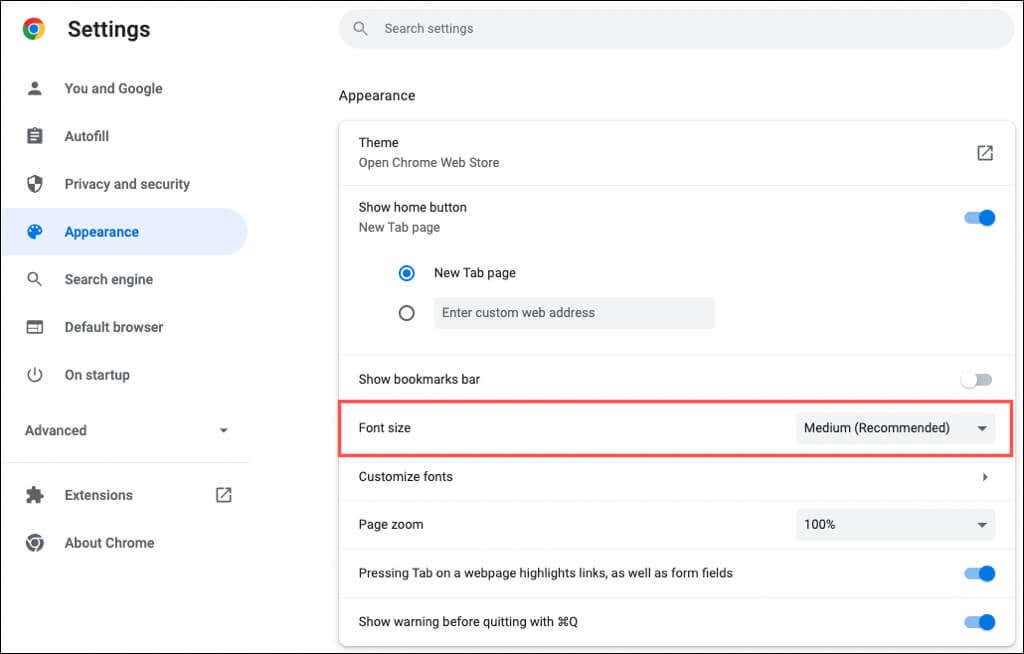This screenshot has height=654, width=1024.
Task: Click the Extensions sidebar entry
Action: pos(98,494)
